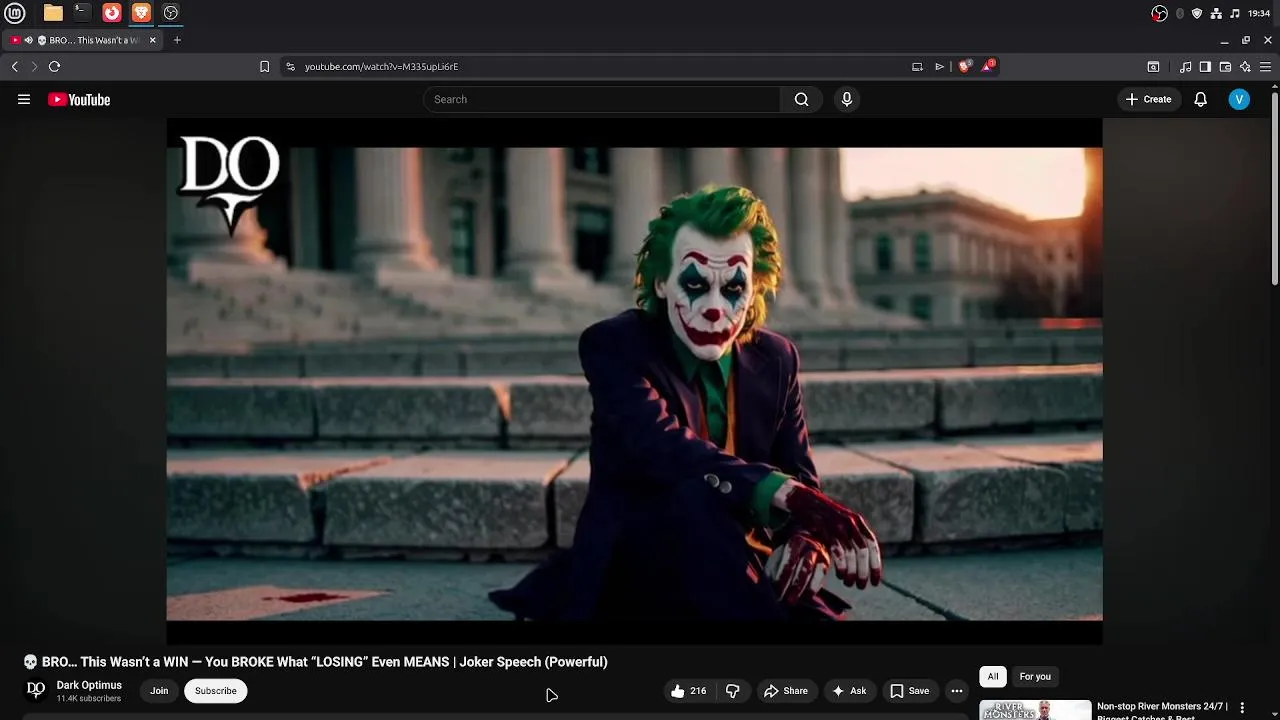Open the Brave playlist music icon
Screen dimensions: 1280x720
click(x=1185, y=66)
